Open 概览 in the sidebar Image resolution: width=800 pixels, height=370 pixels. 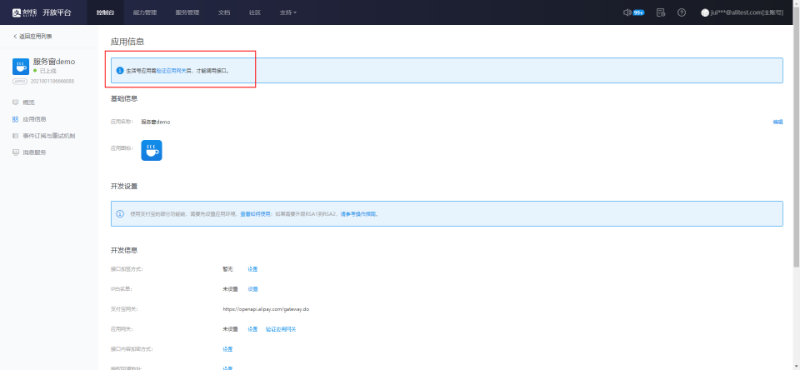(30, 102)
